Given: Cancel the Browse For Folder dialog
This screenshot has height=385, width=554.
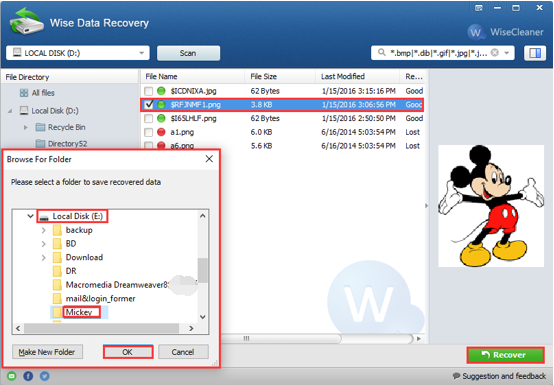Looking at the screenshot, I should tap(183, 352).
